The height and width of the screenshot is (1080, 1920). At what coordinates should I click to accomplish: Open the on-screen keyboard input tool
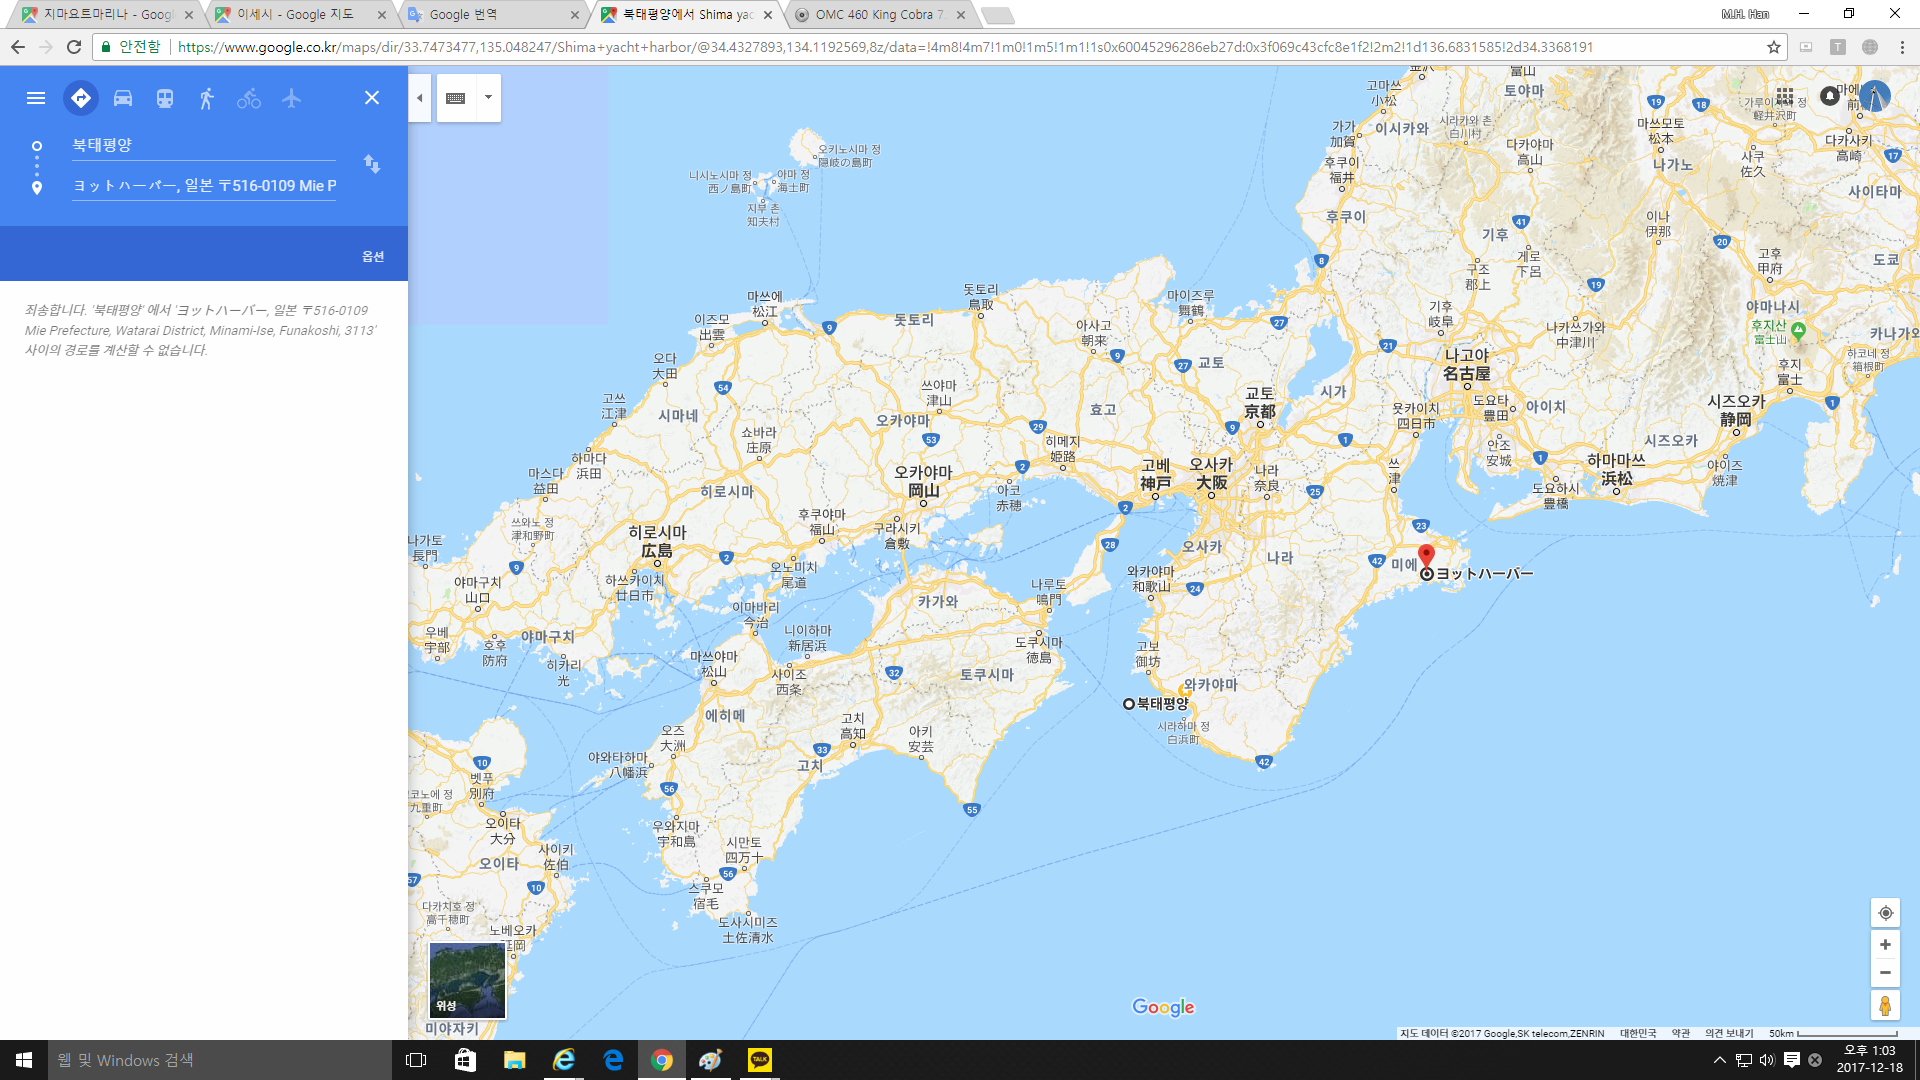point(456,98)
